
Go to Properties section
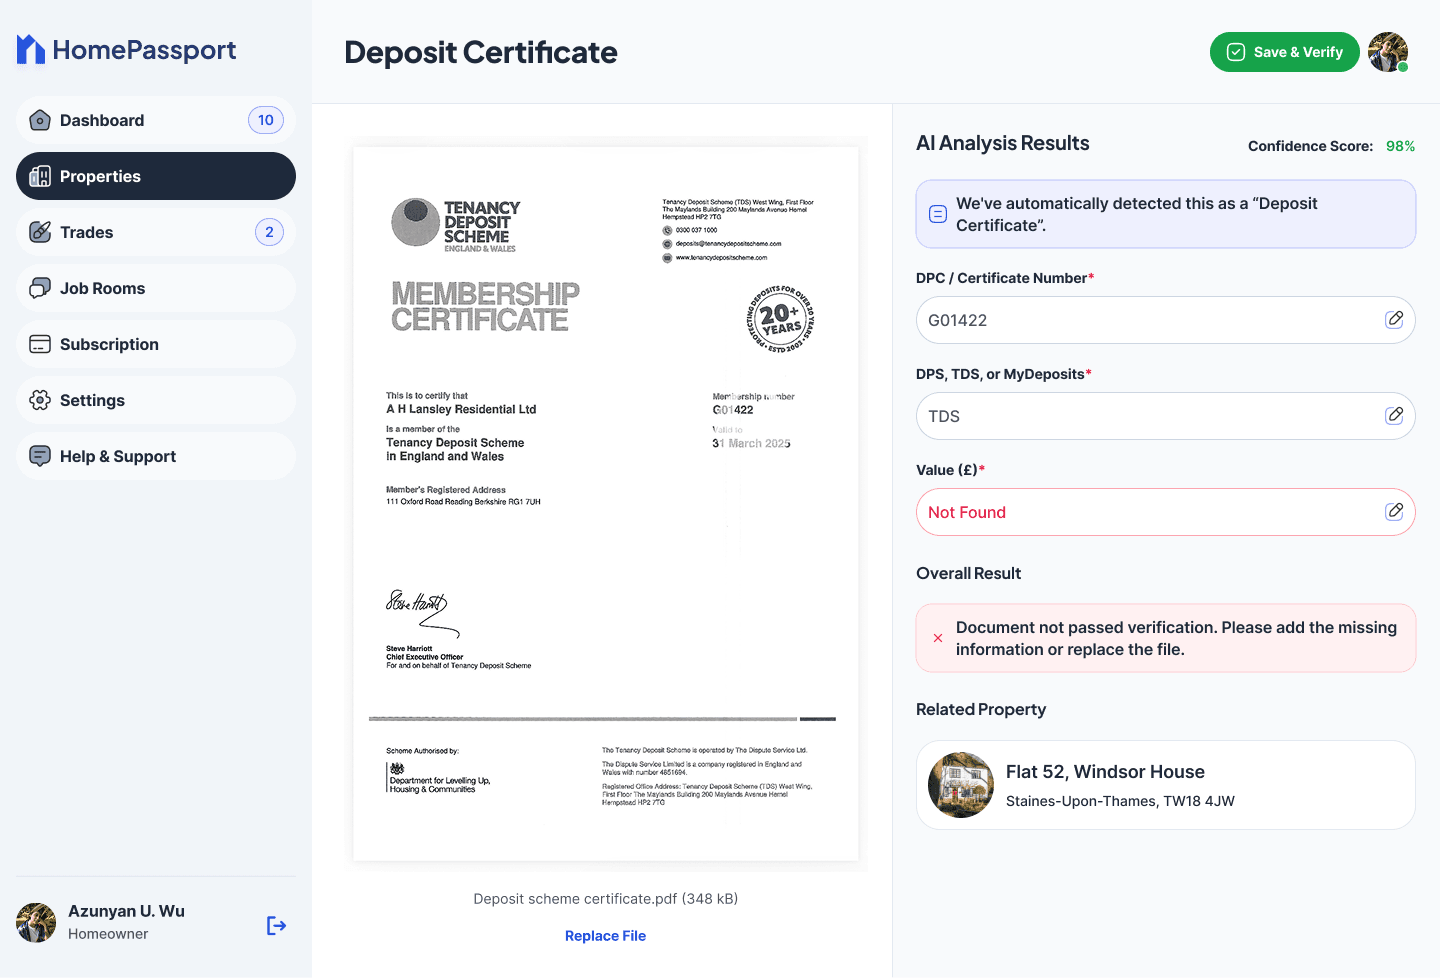[x=156, y=176]
